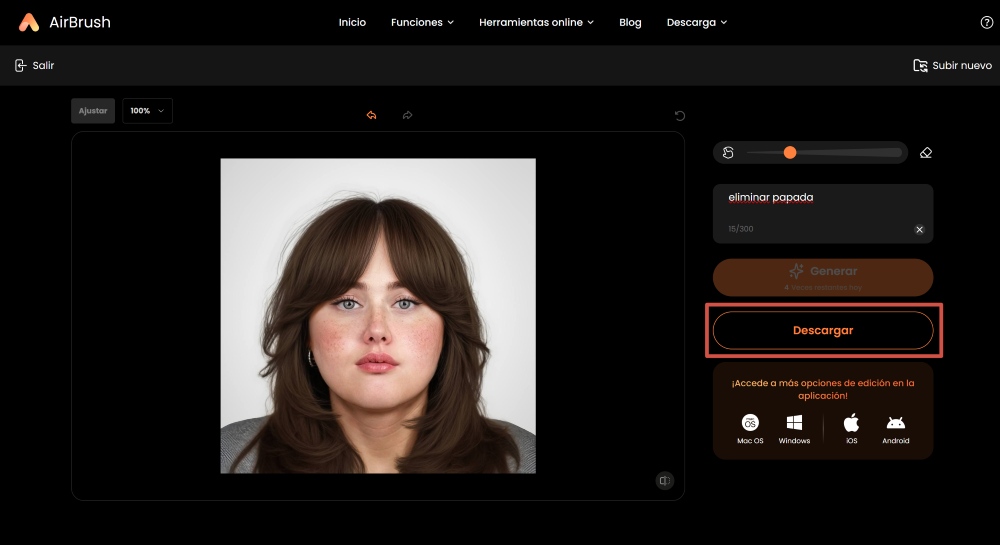
Task: Expand the 100% zoom dropdown
Action: [147, 111]
